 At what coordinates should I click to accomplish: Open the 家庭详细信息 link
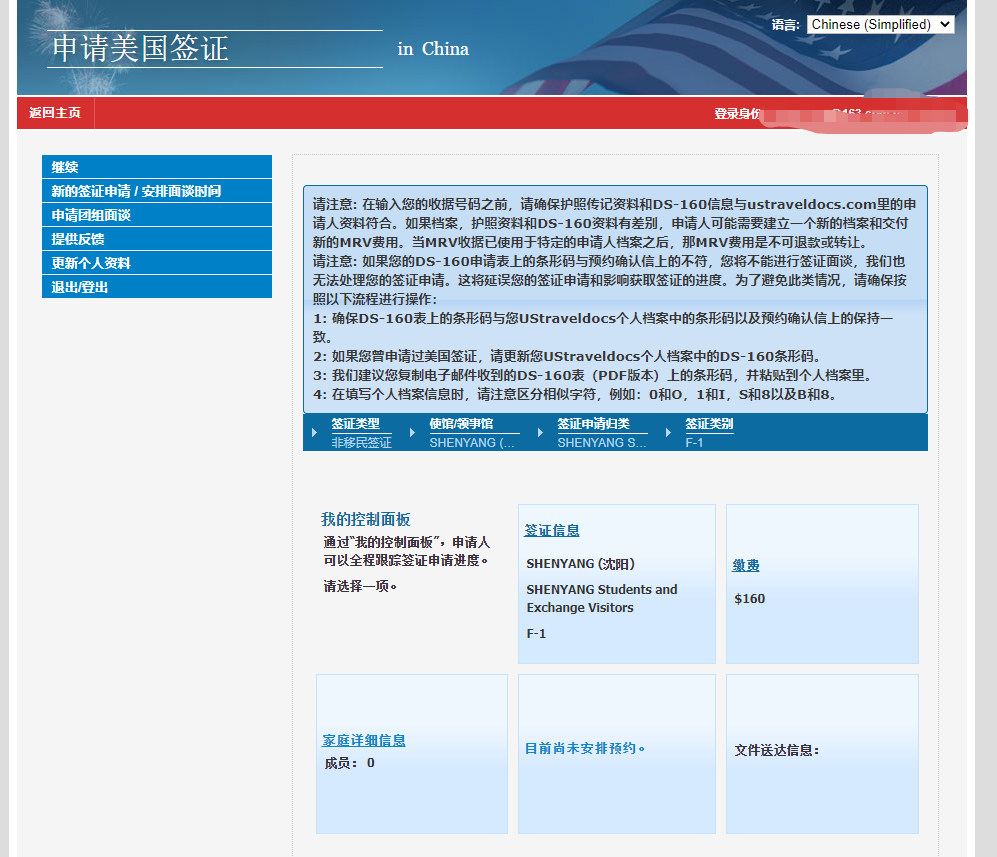pyautogui.click(x=364, y=740)
